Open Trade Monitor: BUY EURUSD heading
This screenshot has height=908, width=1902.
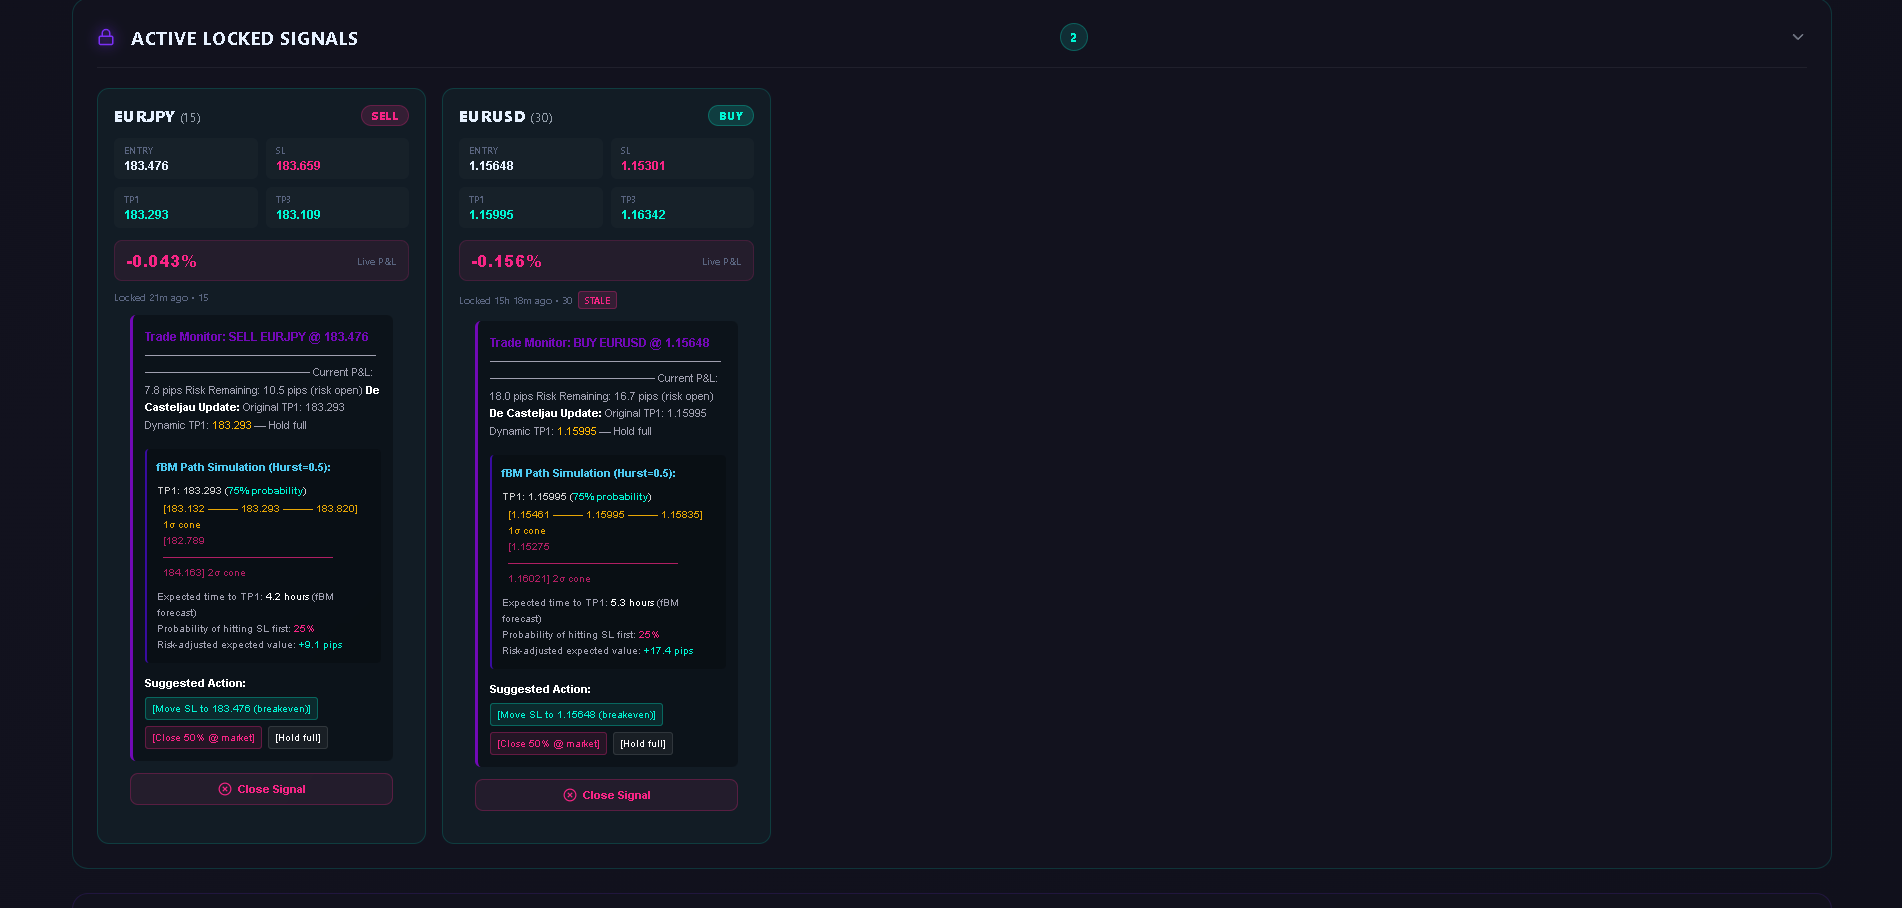point(599,343)
